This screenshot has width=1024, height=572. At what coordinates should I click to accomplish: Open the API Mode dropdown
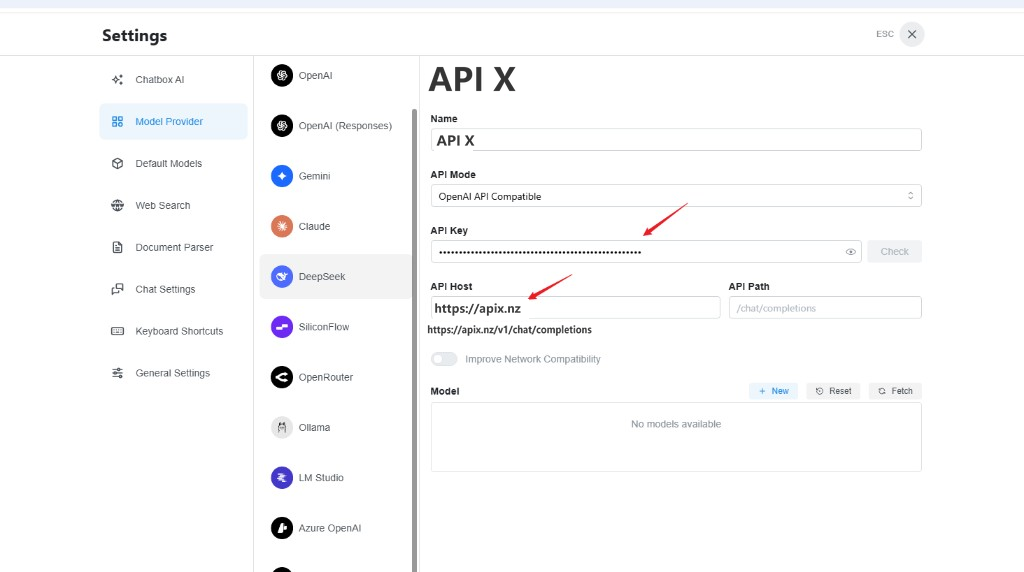pyautogui.click(x=676, y=196)
